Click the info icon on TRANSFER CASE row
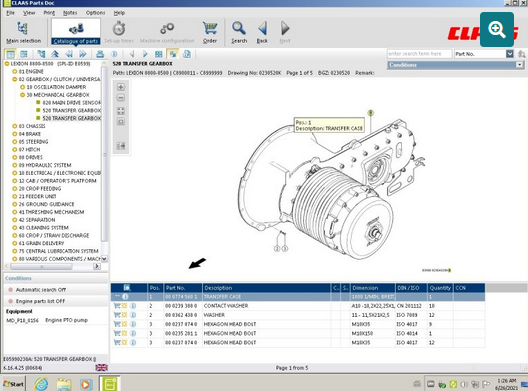 pyautogui.click(x=125, y=297)
